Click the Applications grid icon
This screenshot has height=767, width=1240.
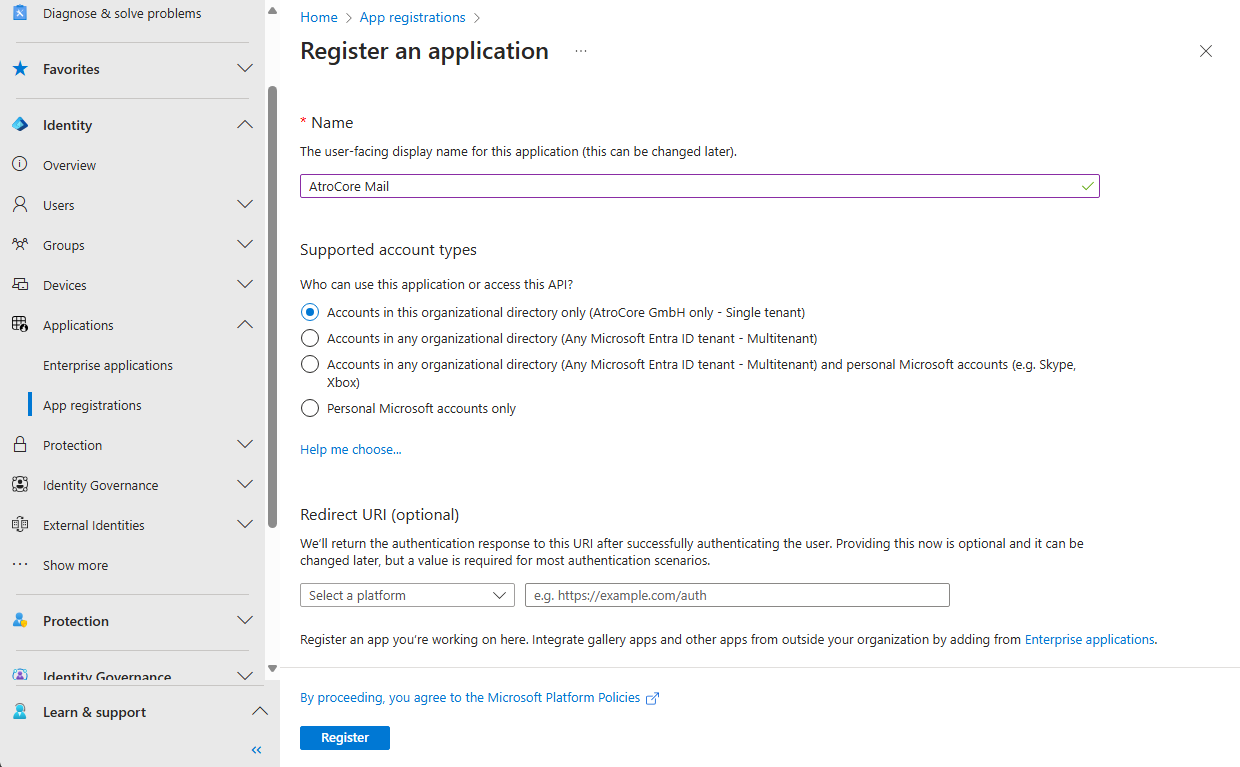click(20, 324)
